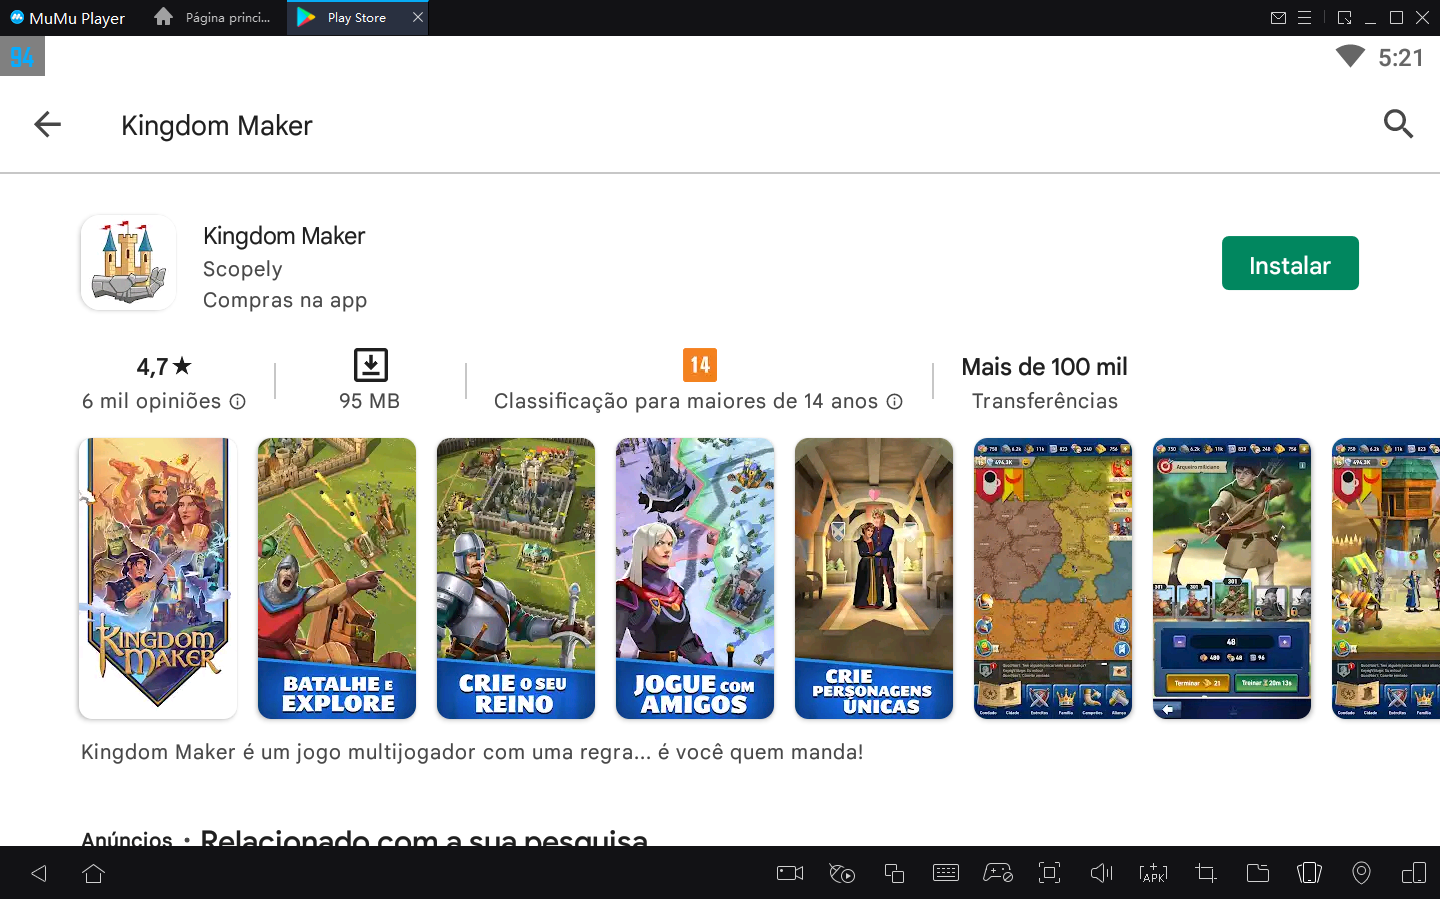Click the Scopely developer link
Image resolution: width=1440 pixels, height=899 pixels.
[x=243, y=268]
